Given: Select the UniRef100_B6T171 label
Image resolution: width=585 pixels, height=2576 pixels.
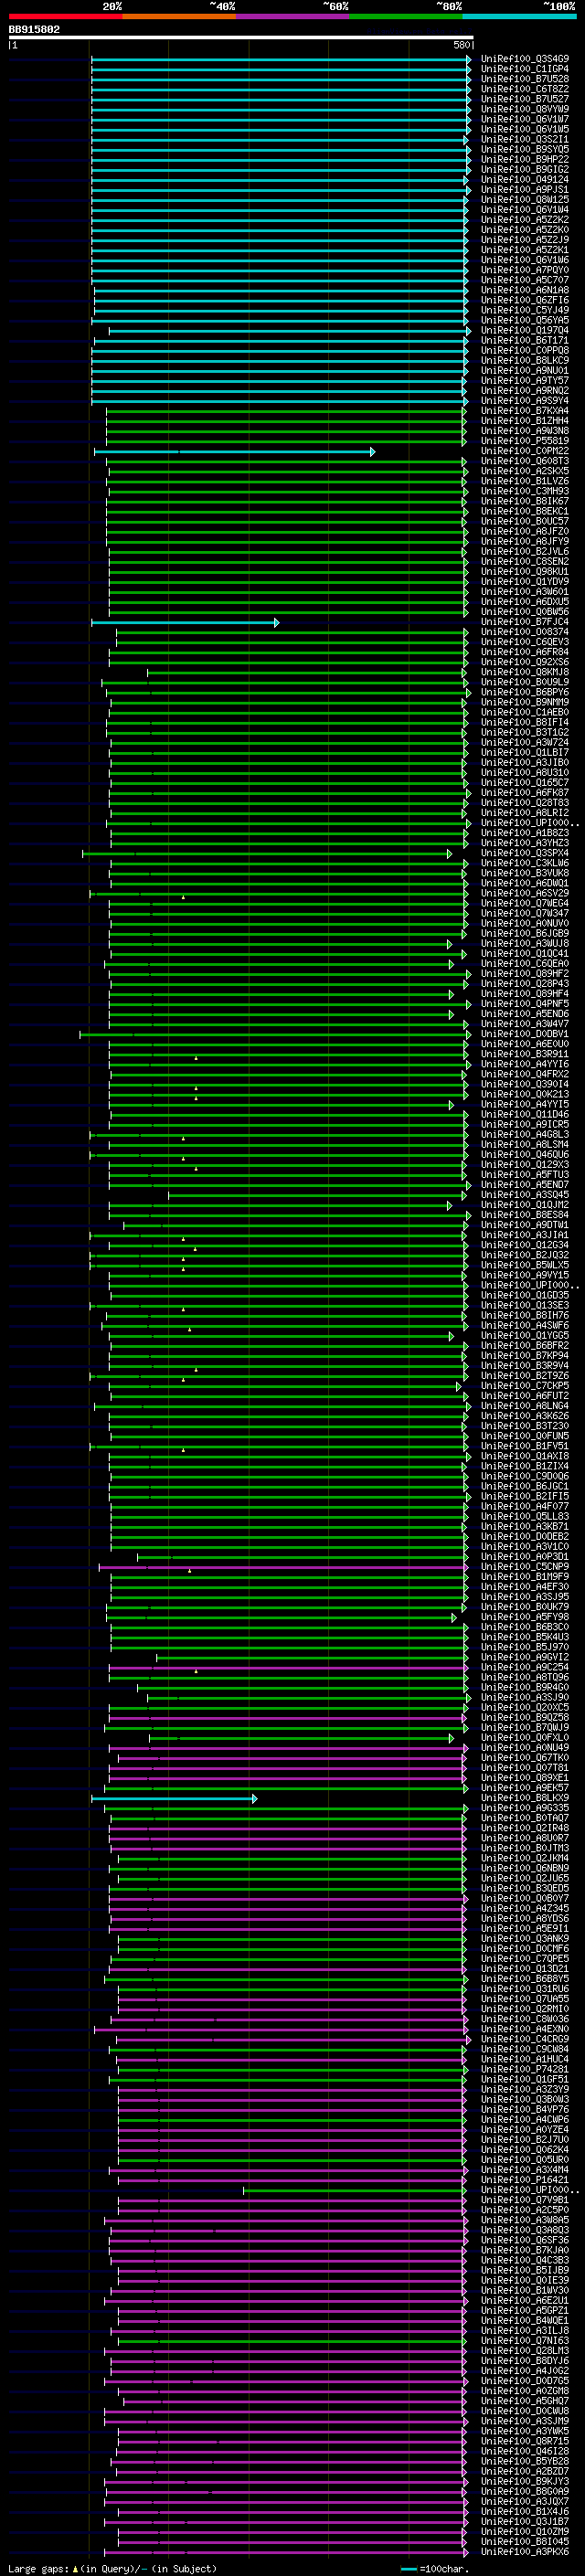Looking at the screenshot, I should coord(524,341).
